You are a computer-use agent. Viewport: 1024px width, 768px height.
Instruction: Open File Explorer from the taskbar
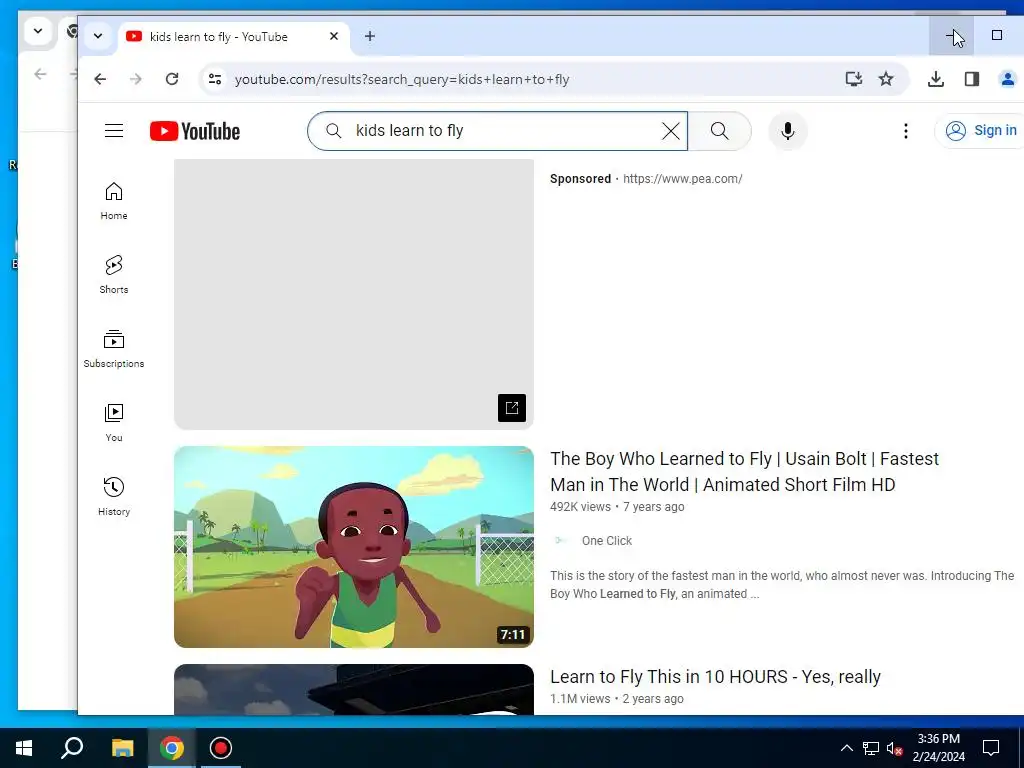pyautogui.click(x=122, y=748)
